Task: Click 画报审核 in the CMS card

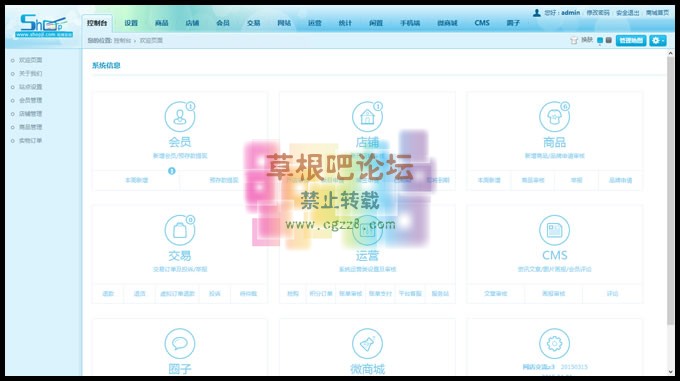Action: pos(554,294)
